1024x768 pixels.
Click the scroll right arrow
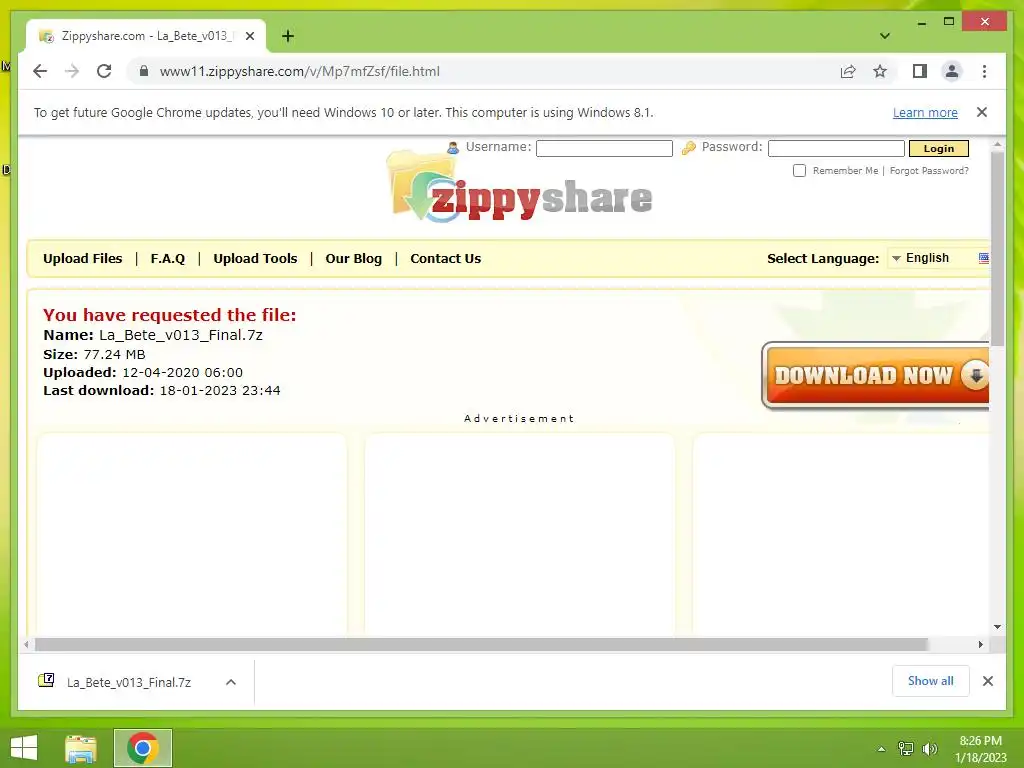coord(980,645)
